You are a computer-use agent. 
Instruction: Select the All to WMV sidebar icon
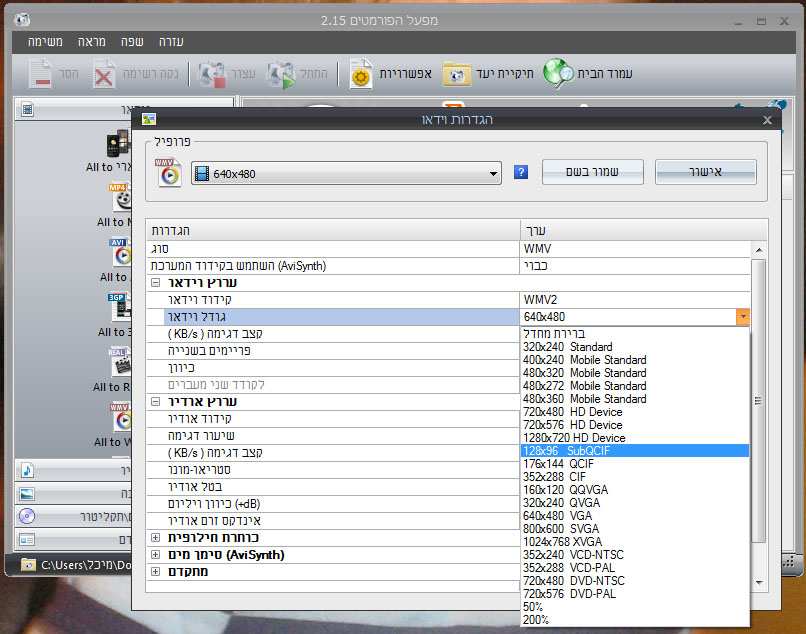point(120,418)
